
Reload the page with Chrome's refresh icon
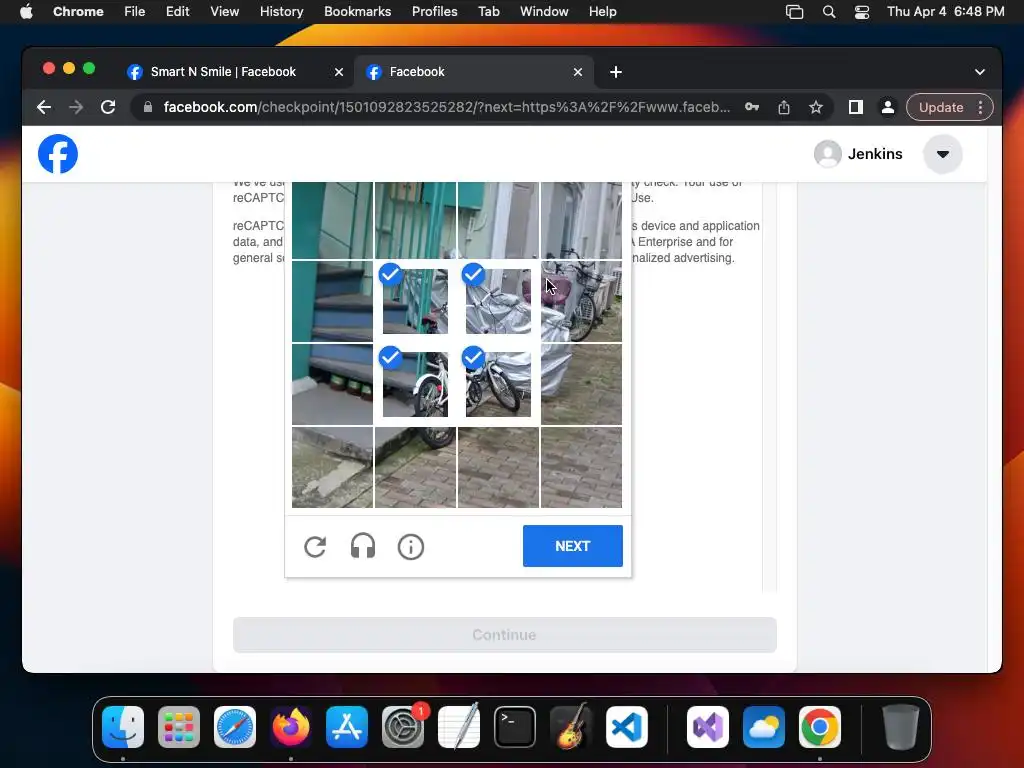[108, 107]
